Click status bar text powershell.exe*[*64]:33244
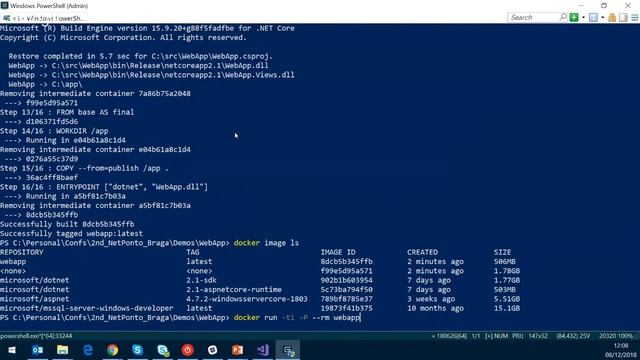 [36, 336]
